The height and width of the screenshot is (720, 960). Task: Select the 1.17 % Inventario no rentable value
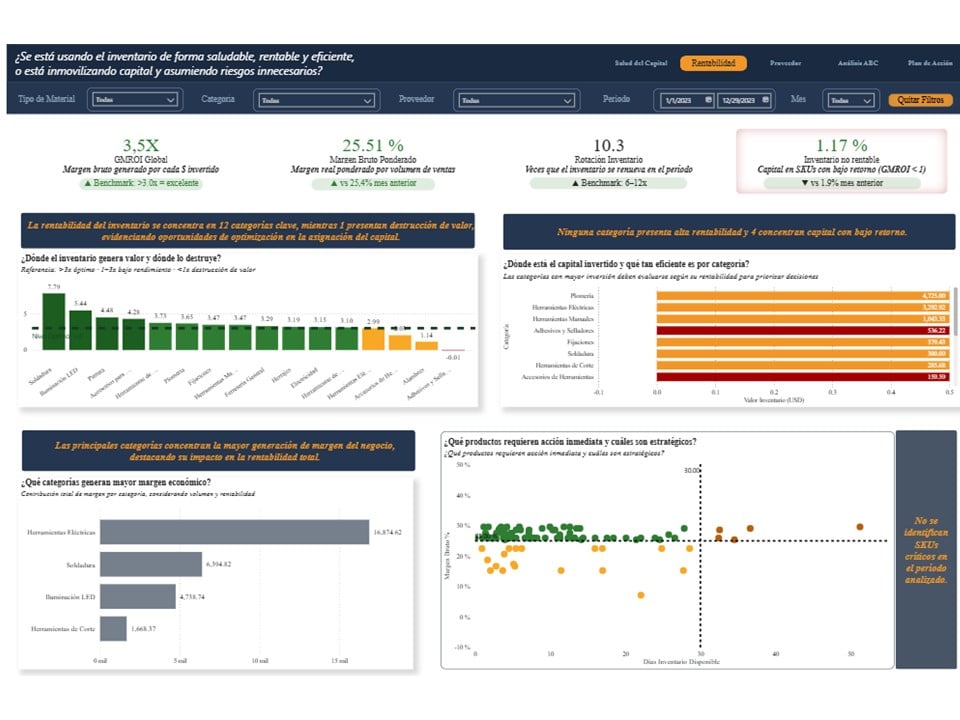841,145
